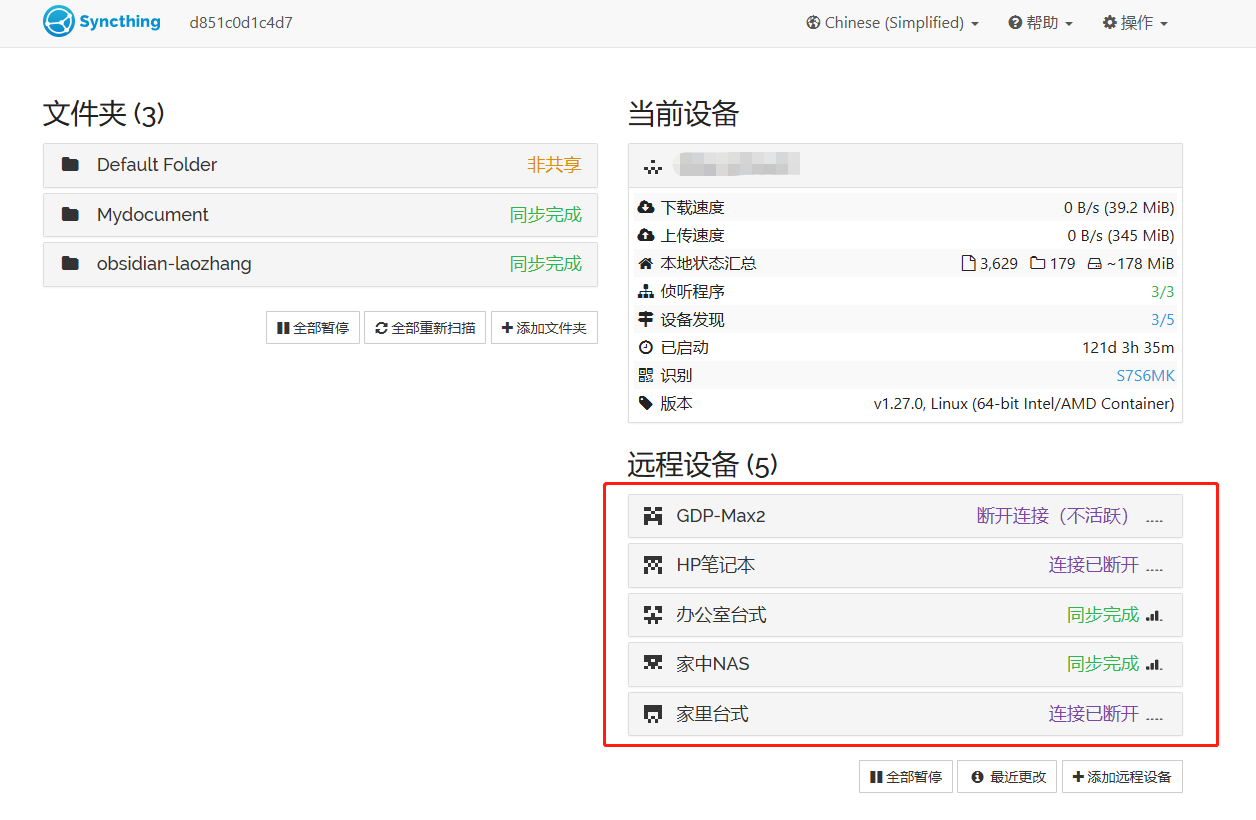Click the question mark icon beside 帮助
This screenshot has width=1256, height=820.
coord(1015,22)
